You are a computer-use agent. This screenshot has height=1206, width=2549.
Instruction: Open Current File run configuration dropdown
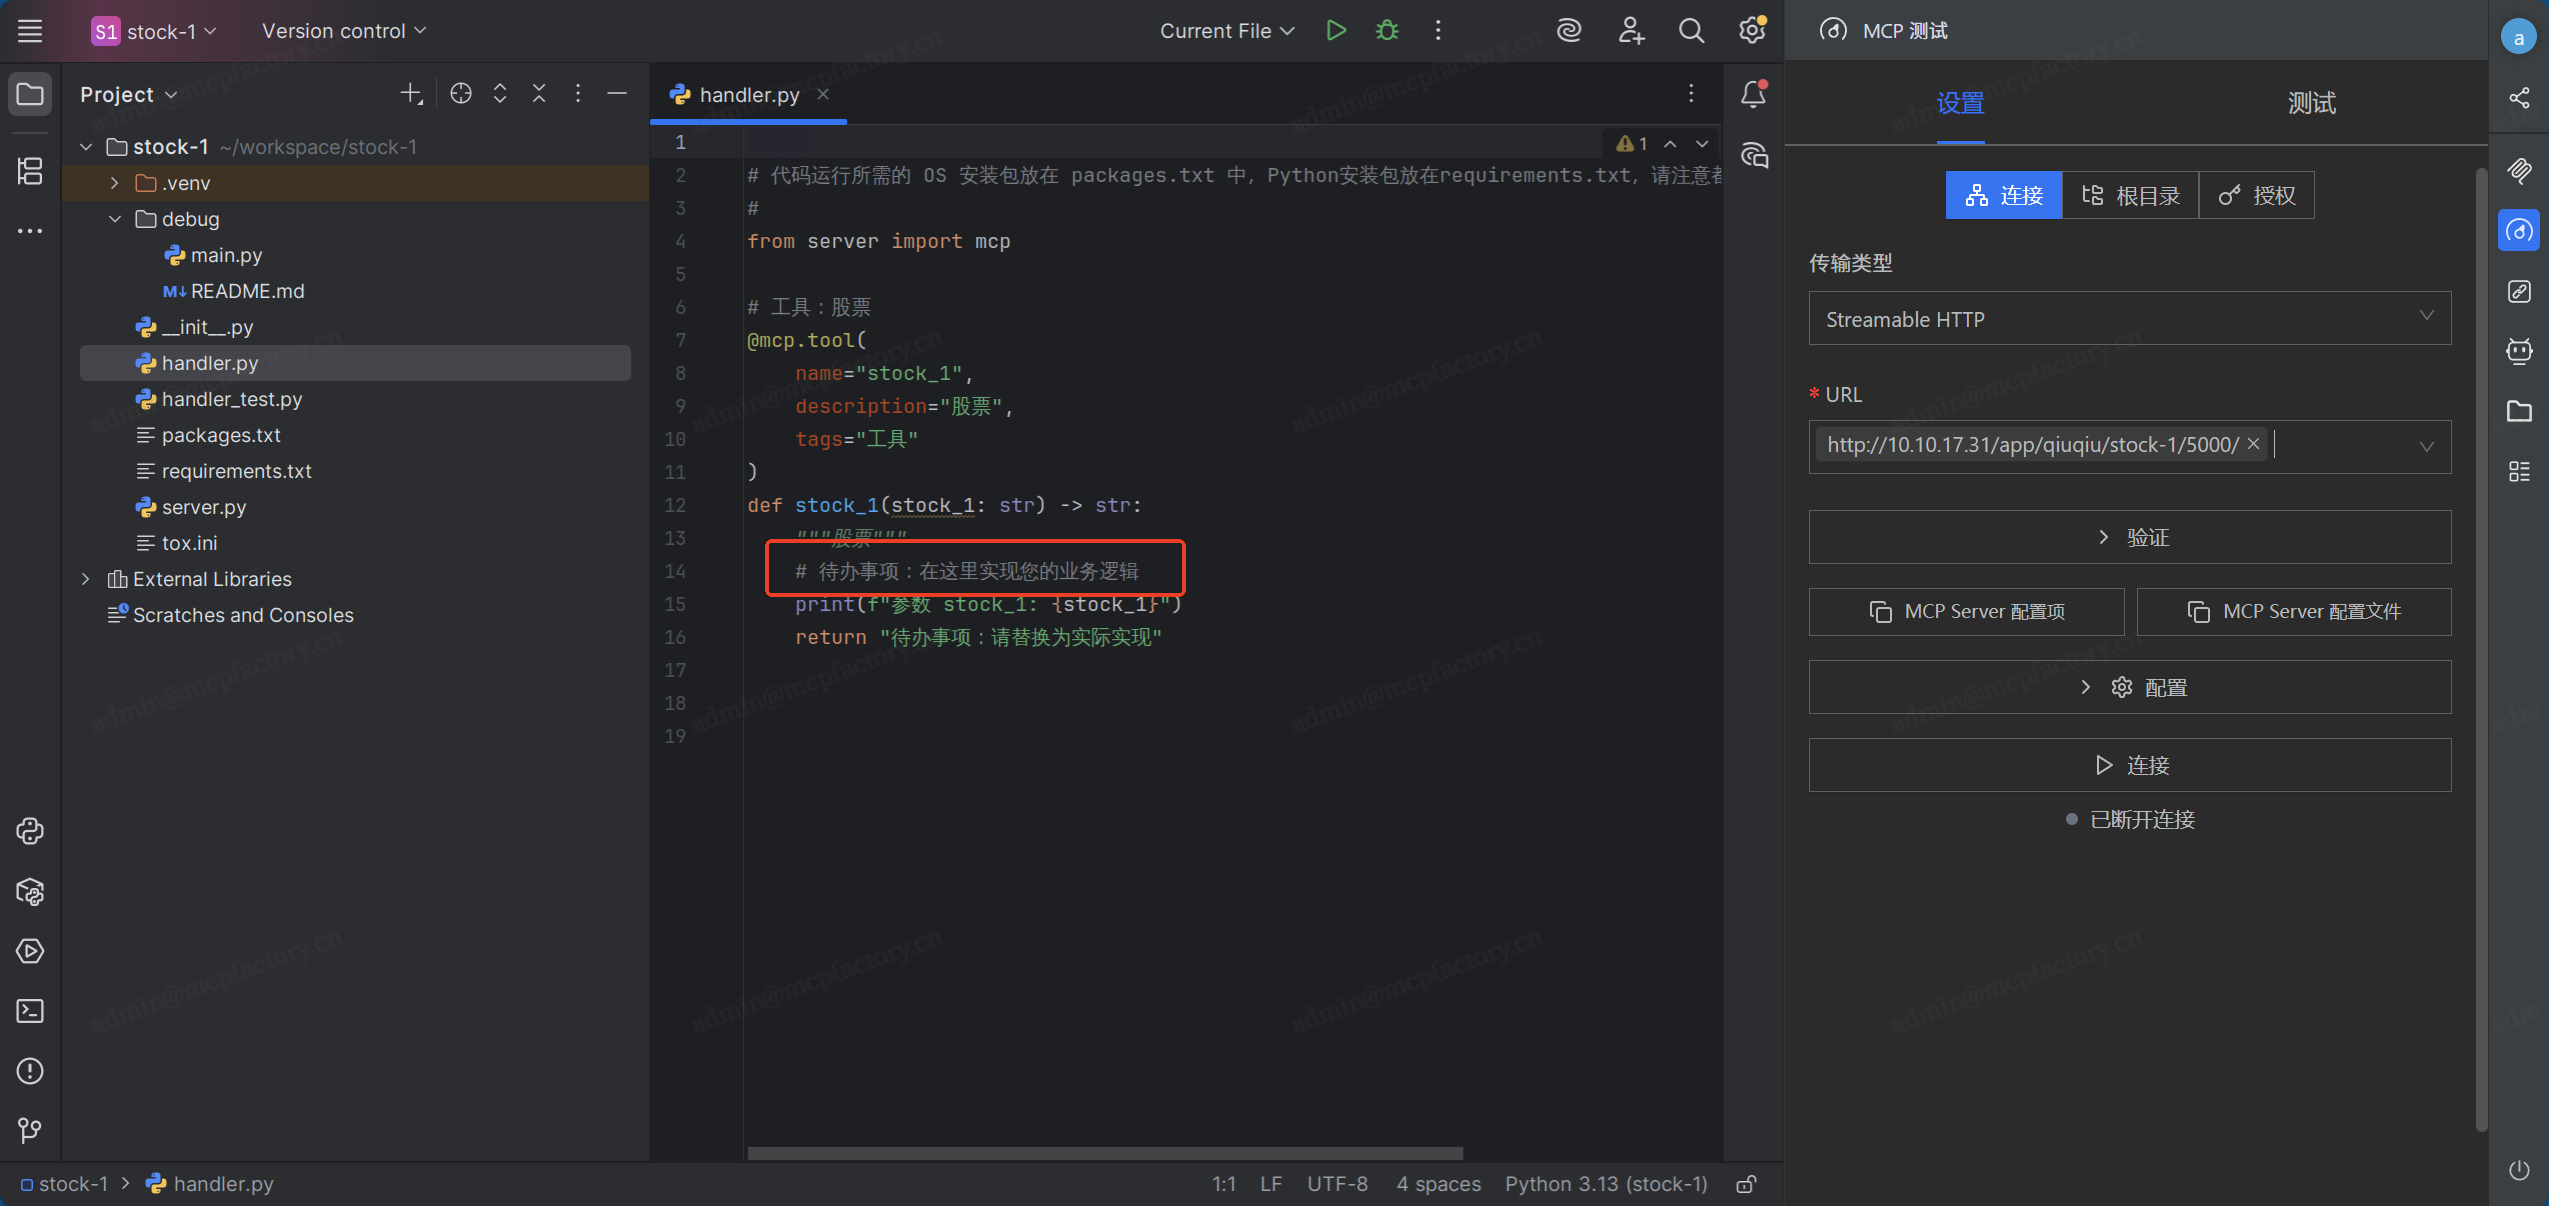[x=1227, y=31]
